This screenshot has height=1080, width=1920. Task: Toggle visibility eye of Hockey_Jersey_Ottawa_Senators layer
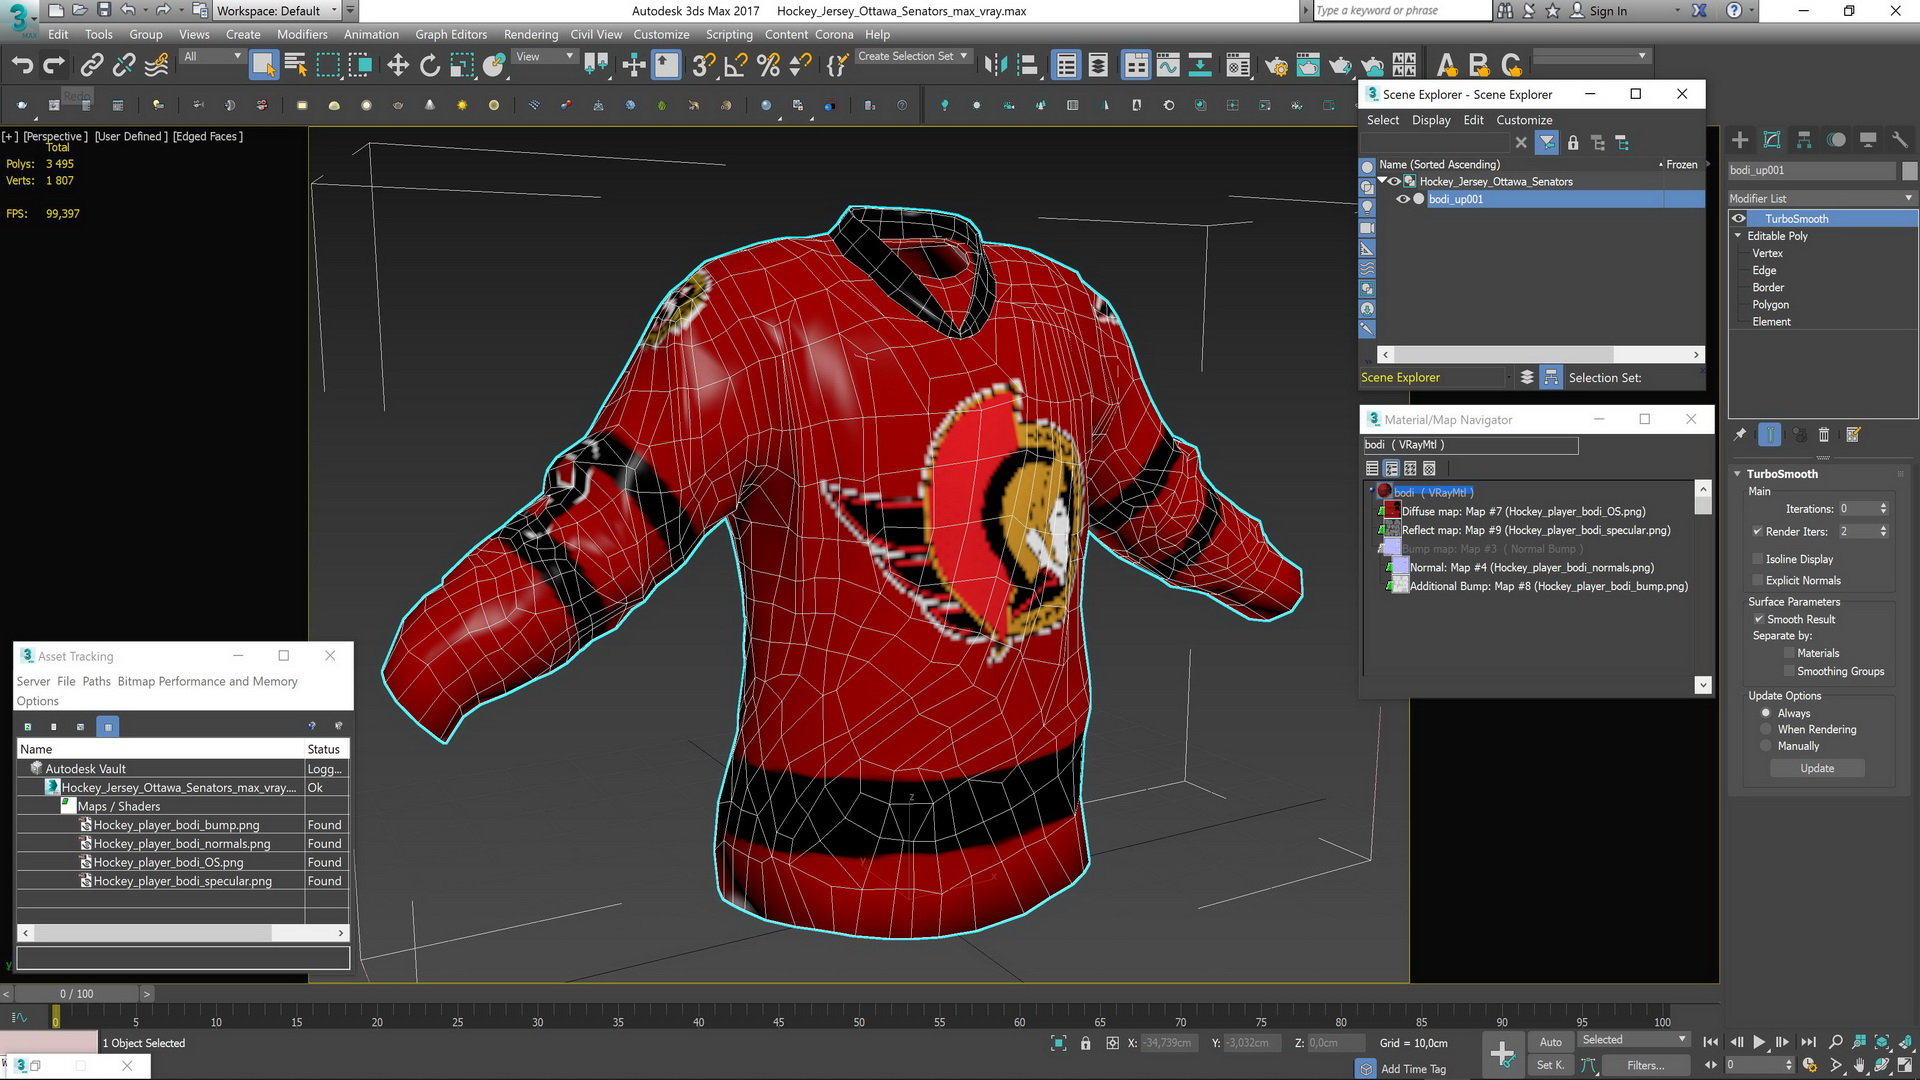pyautogui.click(x=1394, y=181)
